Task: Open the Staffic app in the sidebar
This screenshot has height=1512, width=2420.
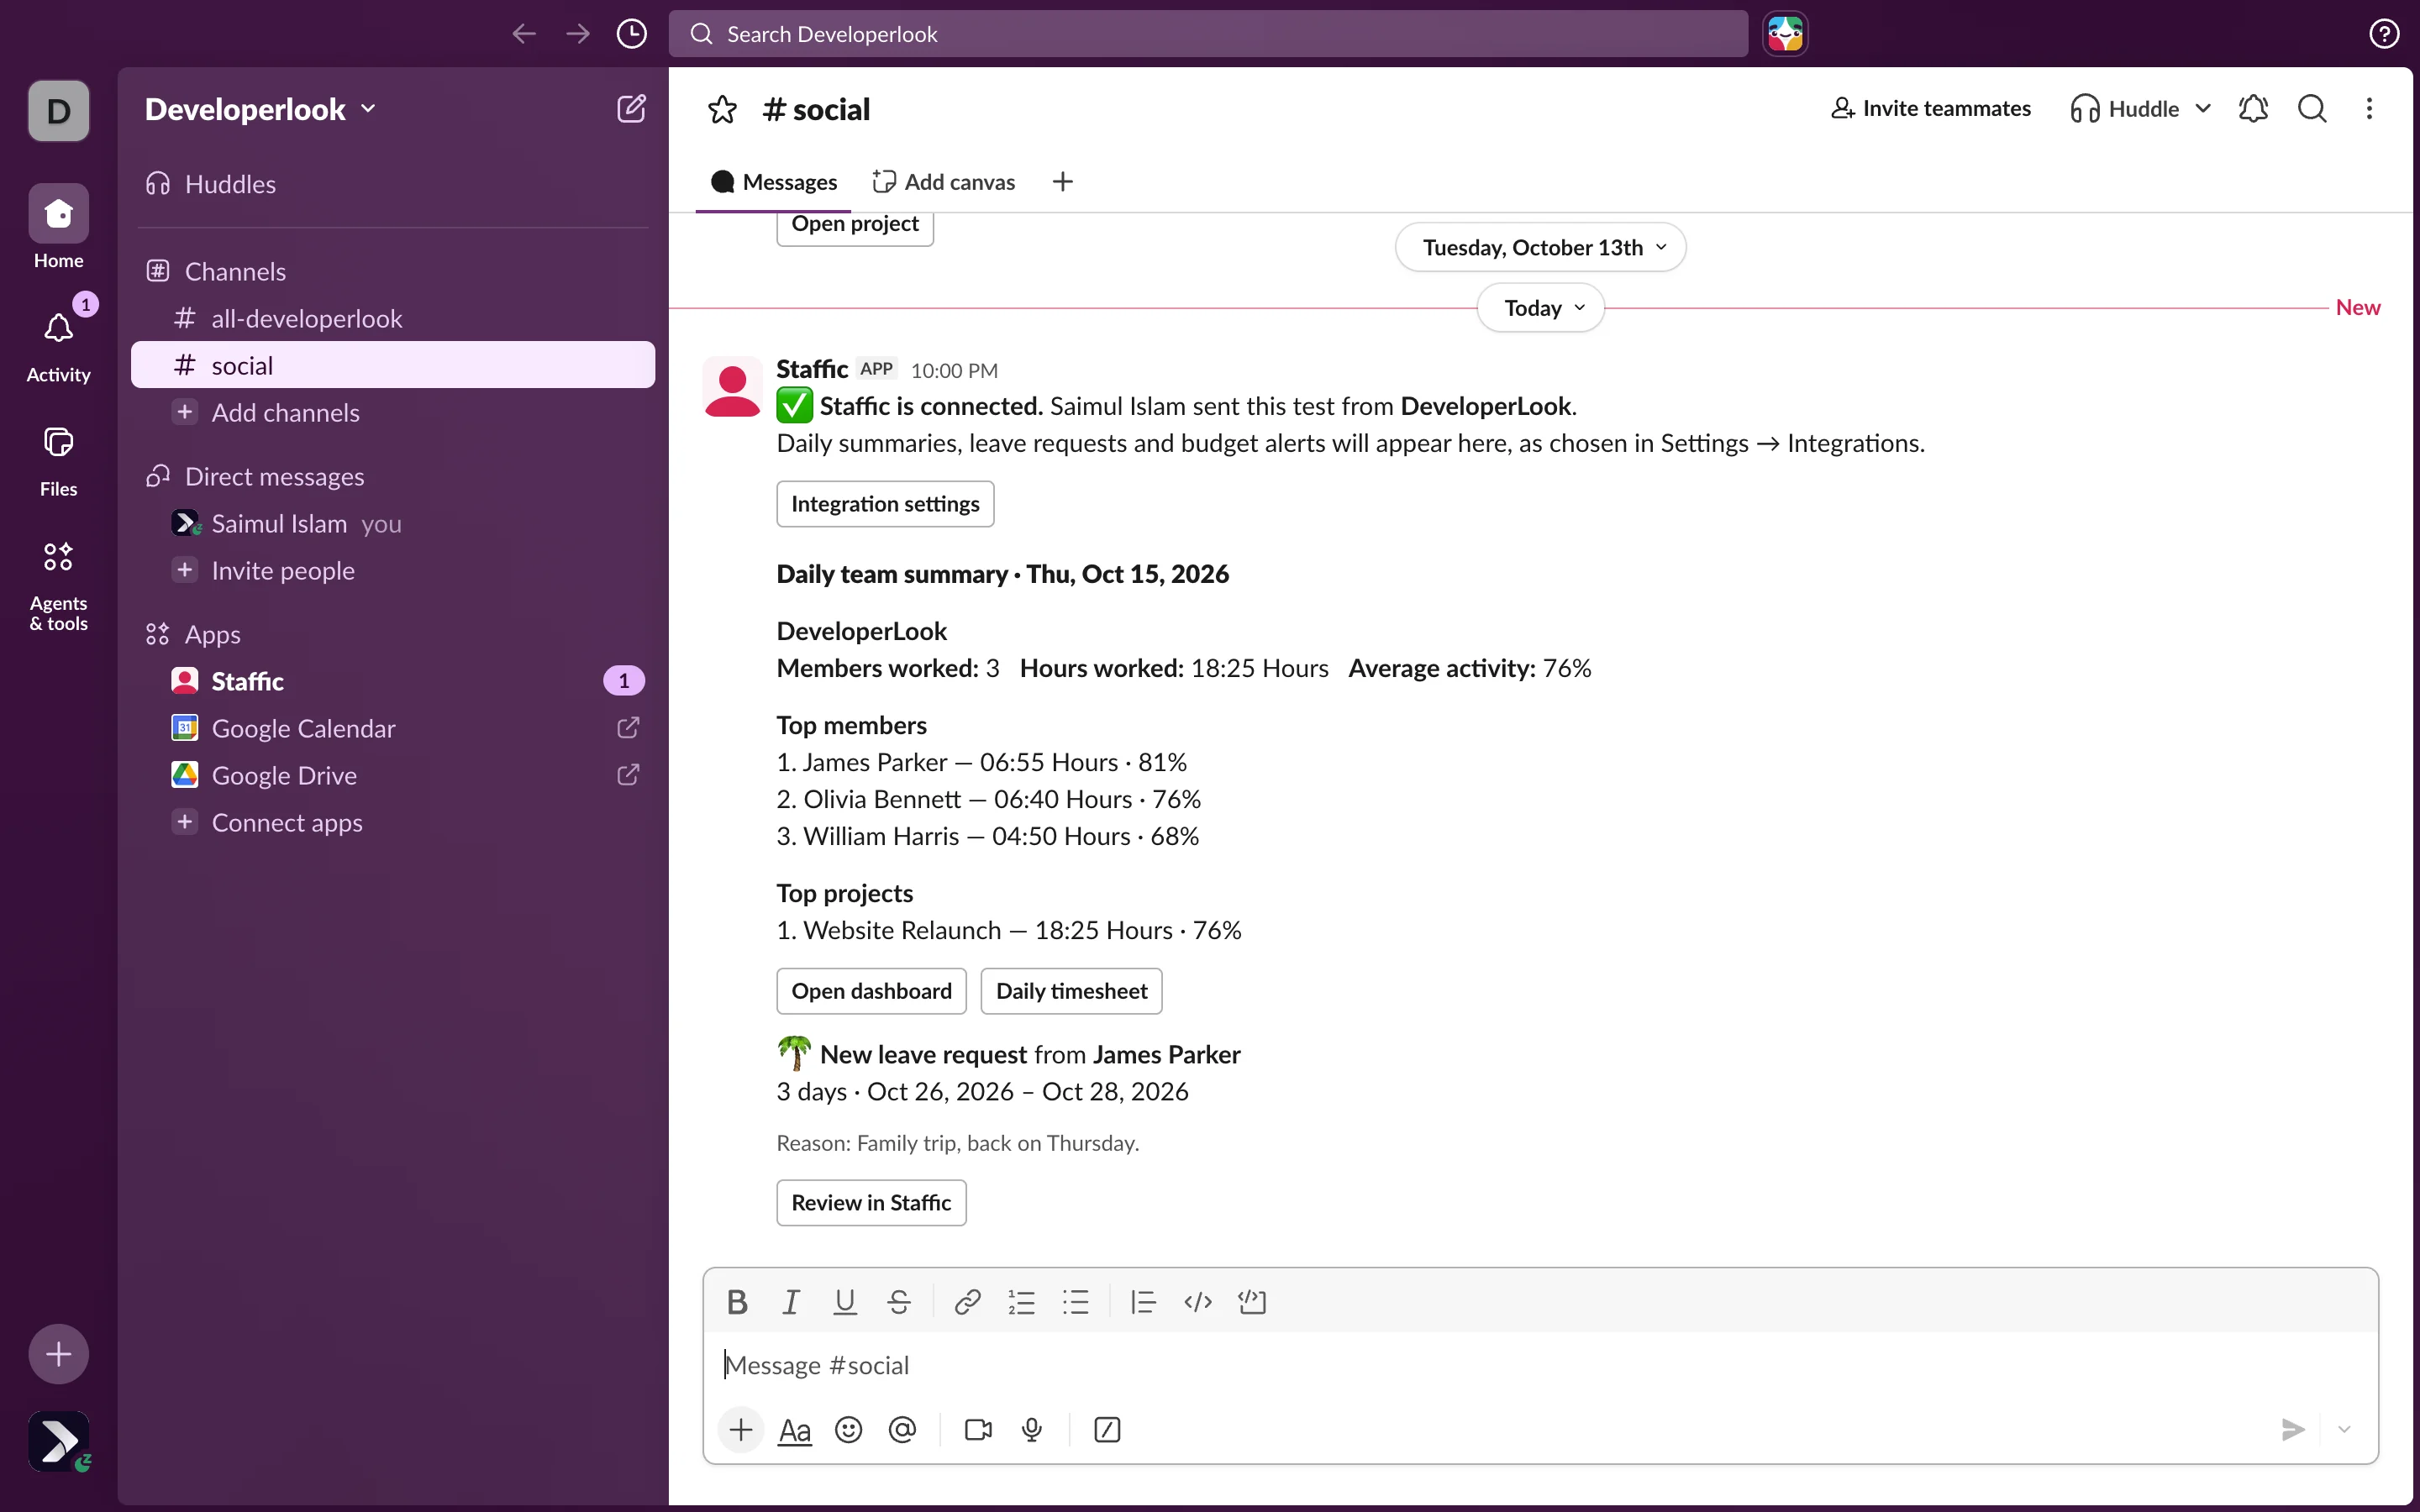Action: 393,681
